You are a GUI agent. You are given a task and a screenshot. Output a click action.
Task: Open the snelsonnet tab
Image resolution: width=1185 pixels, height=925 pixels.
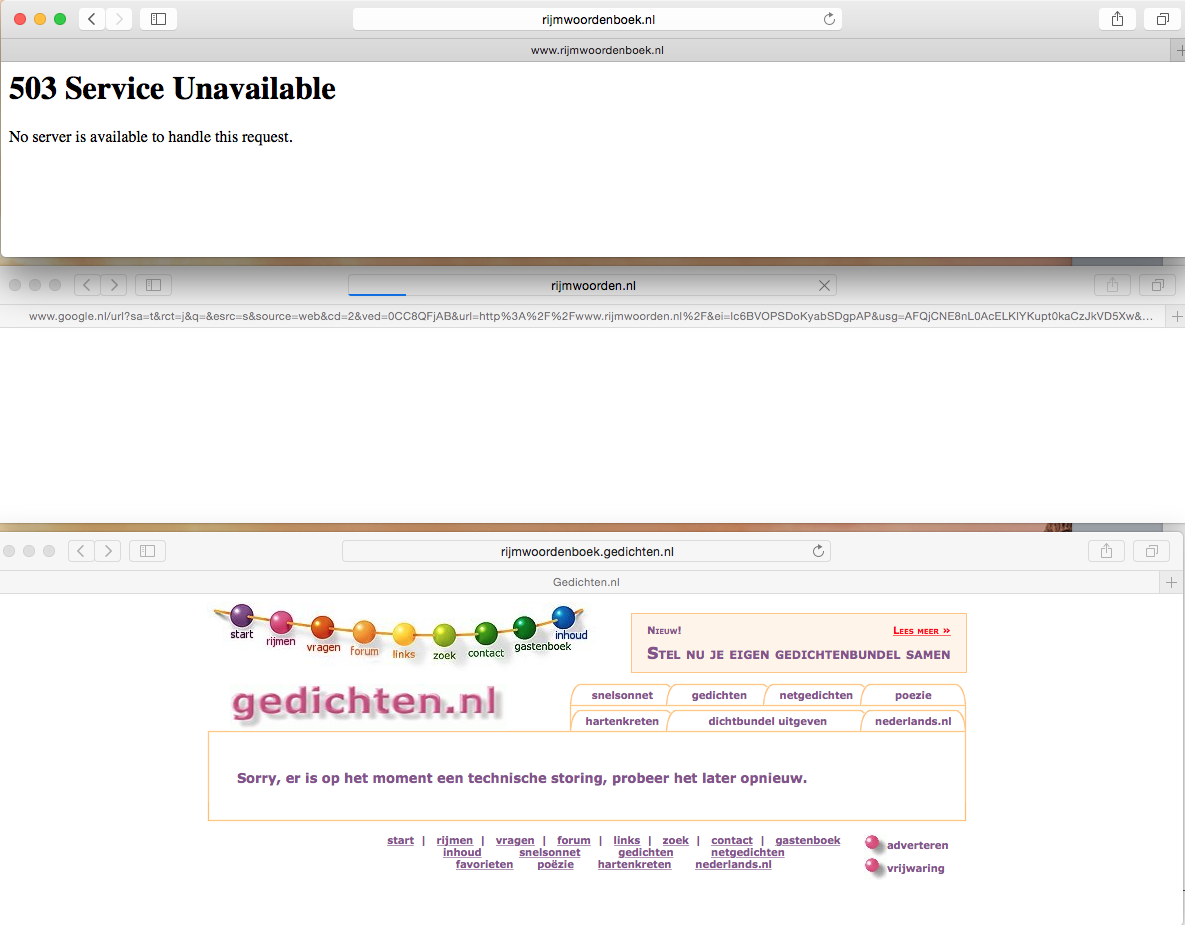click(622, 695)
